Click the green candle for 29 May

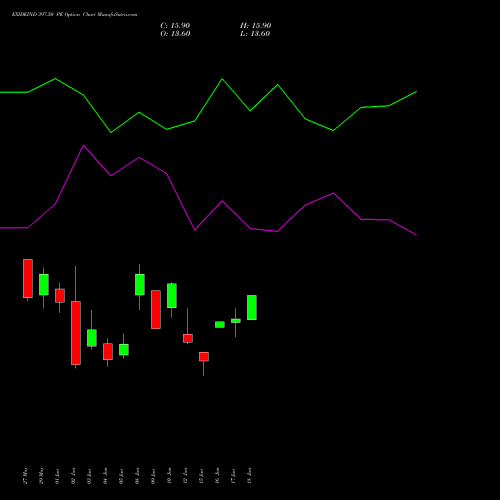point(44,285)
